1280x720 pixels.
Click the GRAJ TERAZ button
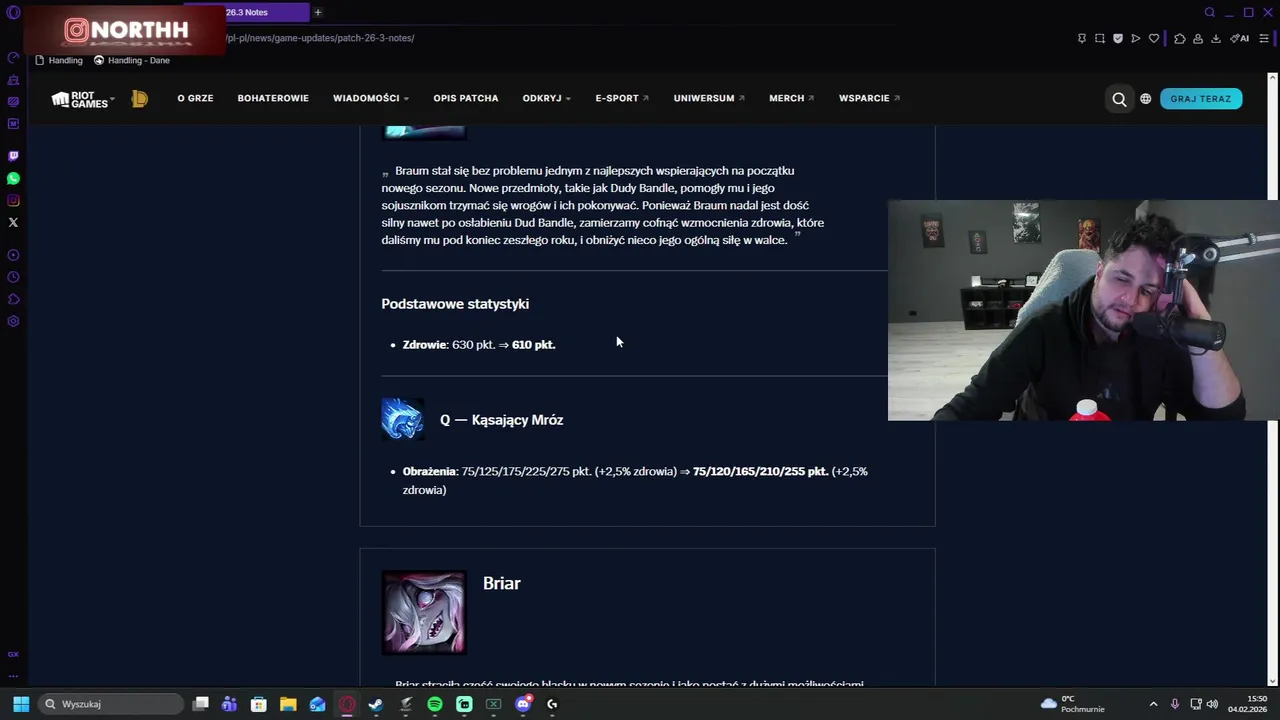coord(1201,99)
